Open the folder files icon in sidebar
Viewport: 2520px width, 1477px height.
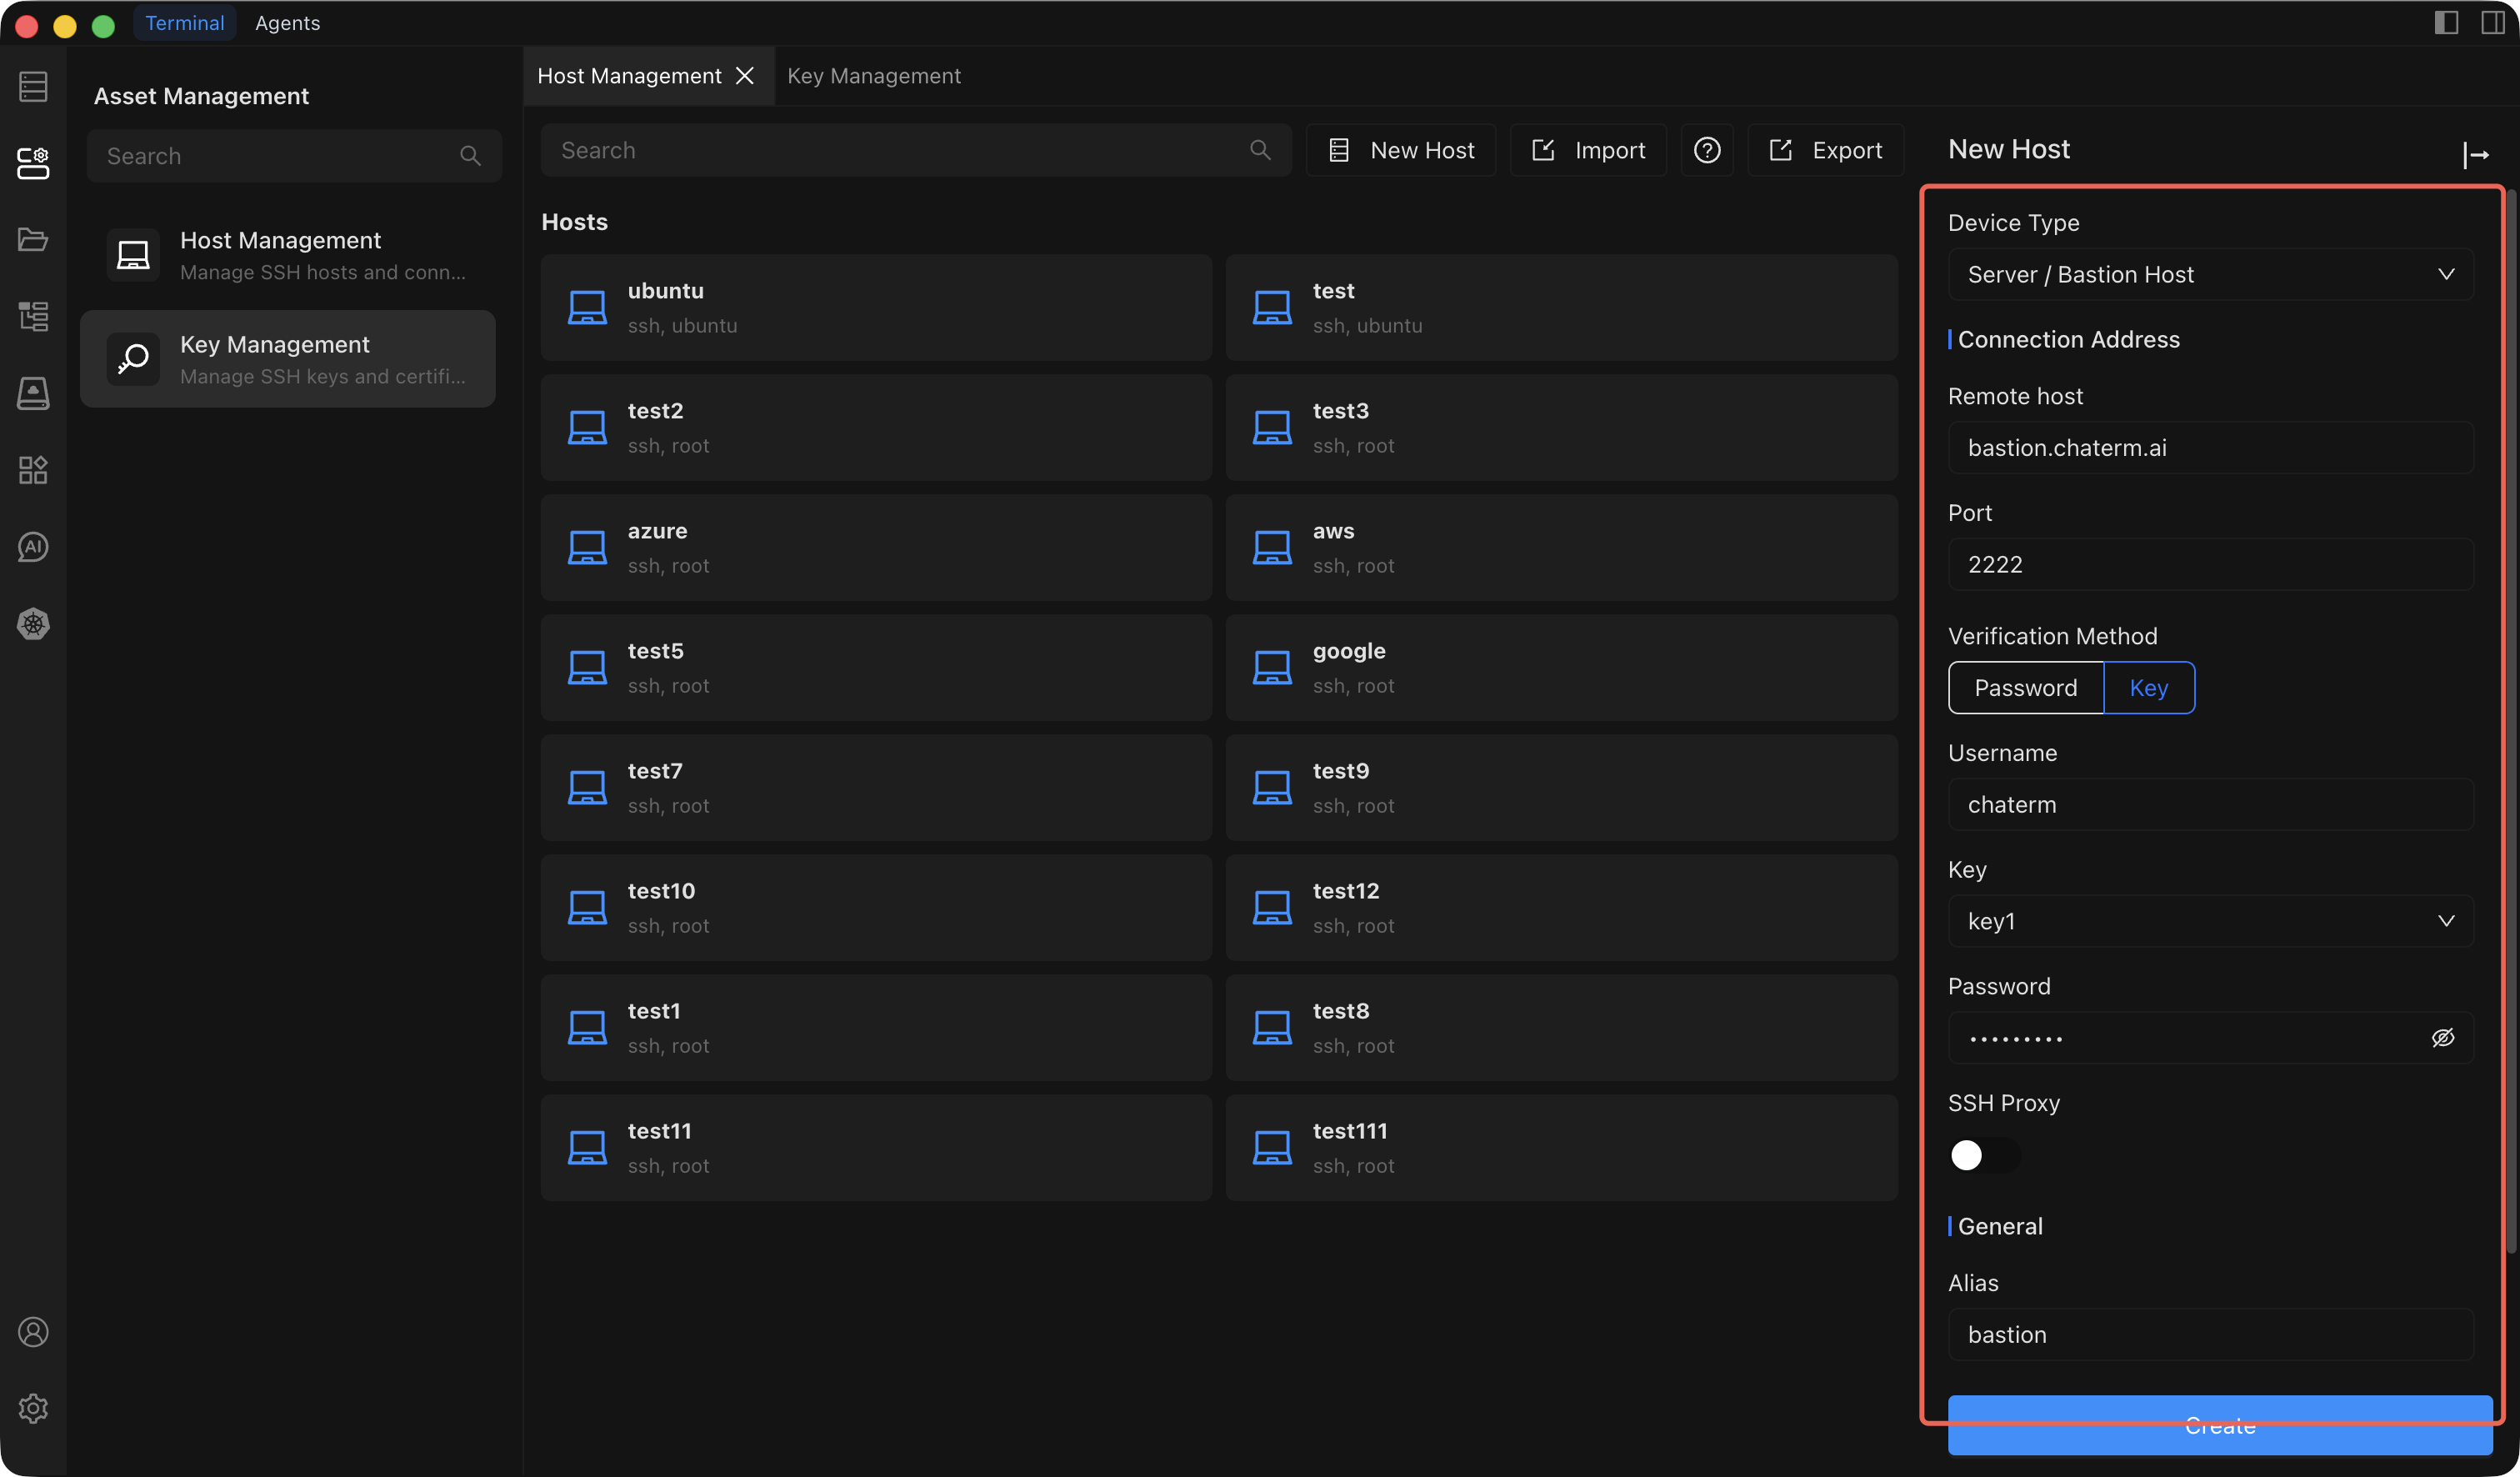(x=33, y=240)
